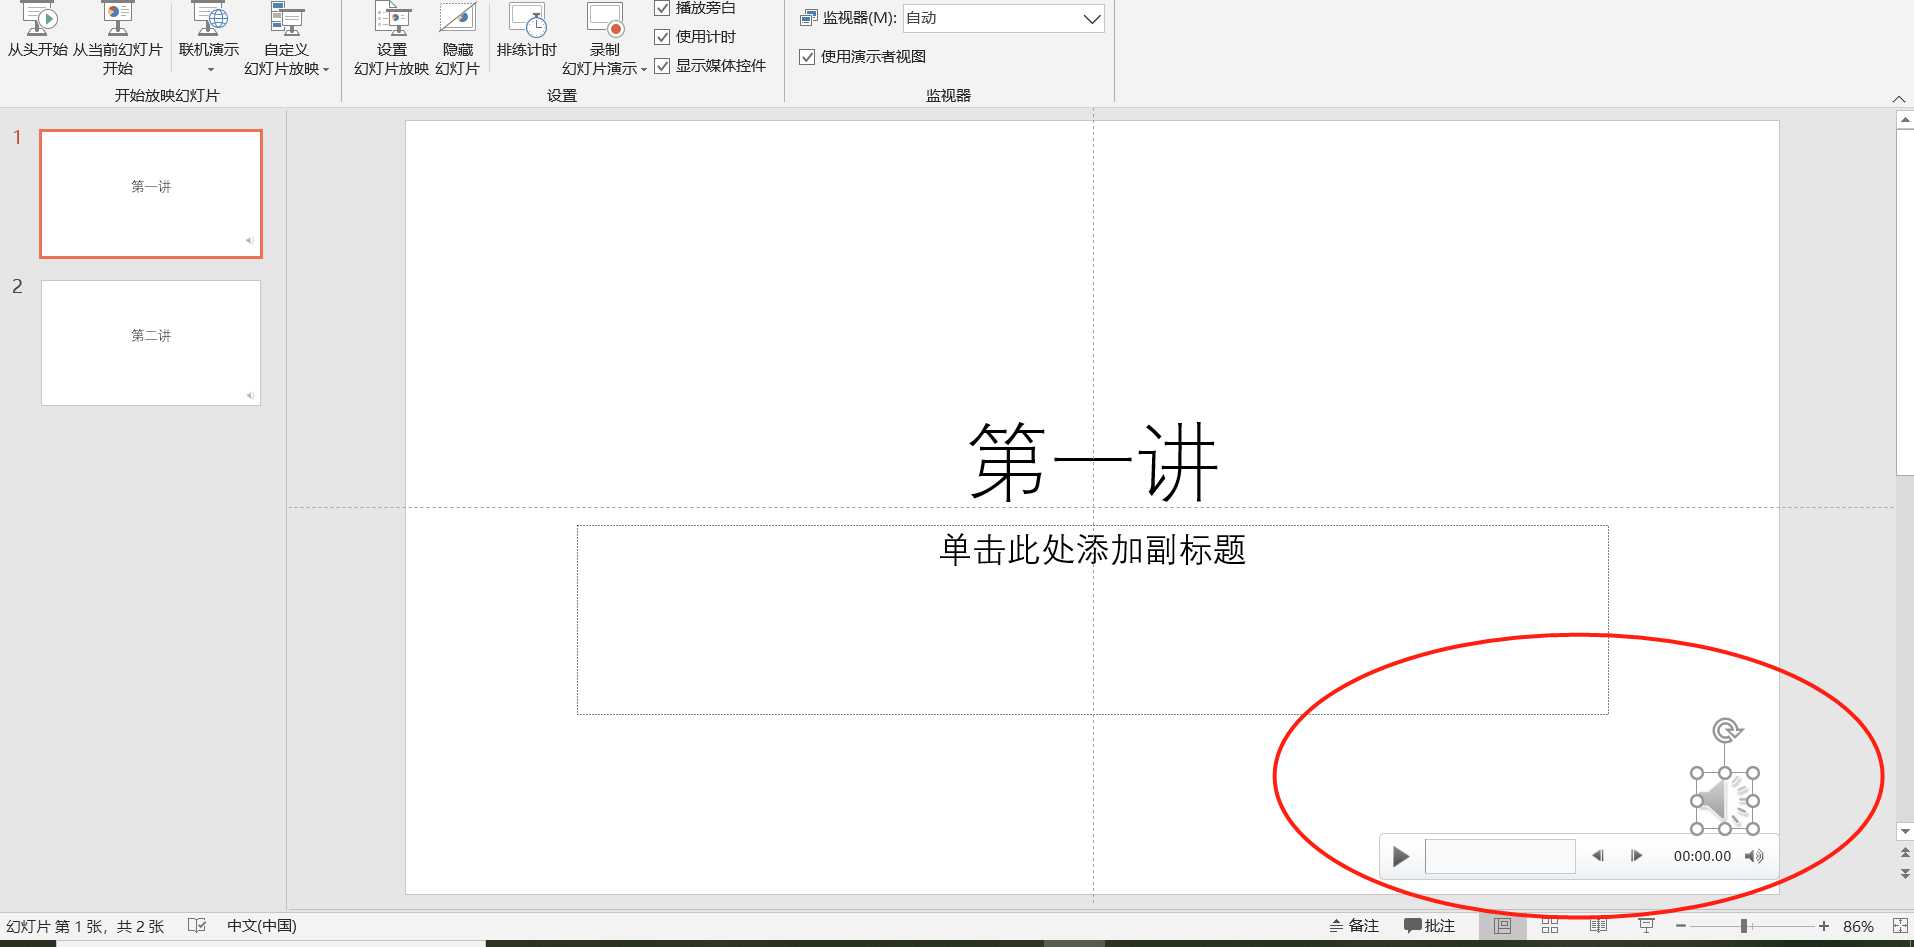Open 备注 (Notes) from the status bar

(1353, 925)
